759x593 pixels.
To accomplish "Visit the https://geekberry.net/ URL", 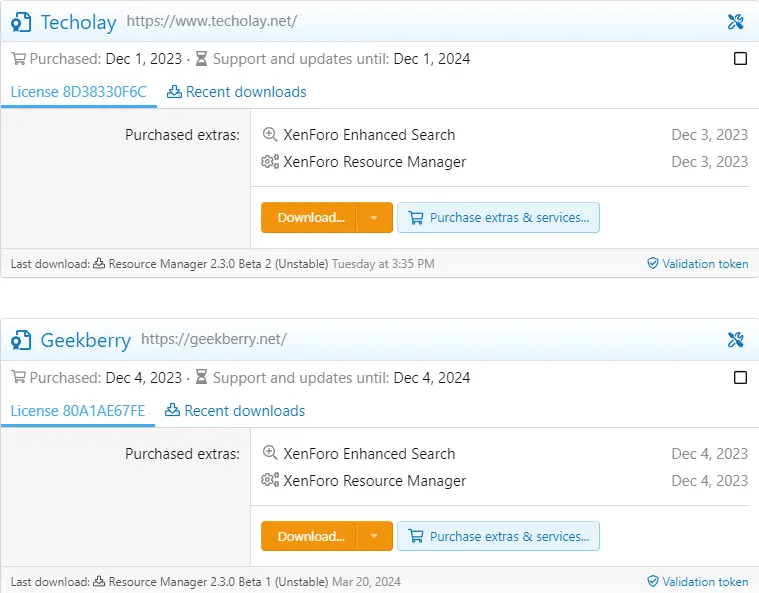I will pyautogui.click(x=213, y=339).
